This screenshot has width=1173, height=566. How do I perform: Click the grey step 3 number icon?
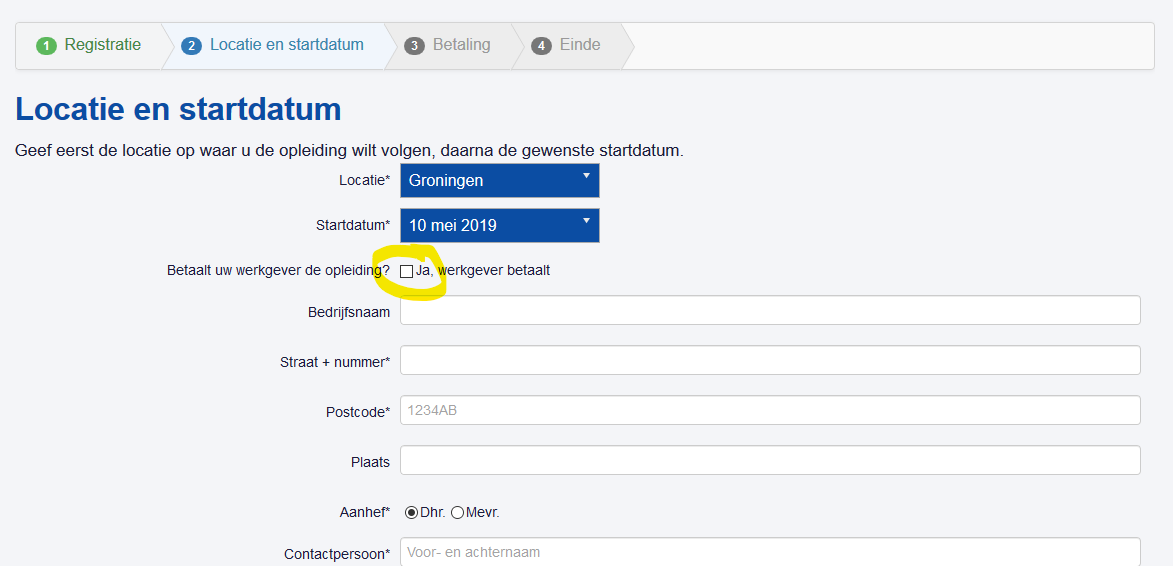click(x=414, y=46)
